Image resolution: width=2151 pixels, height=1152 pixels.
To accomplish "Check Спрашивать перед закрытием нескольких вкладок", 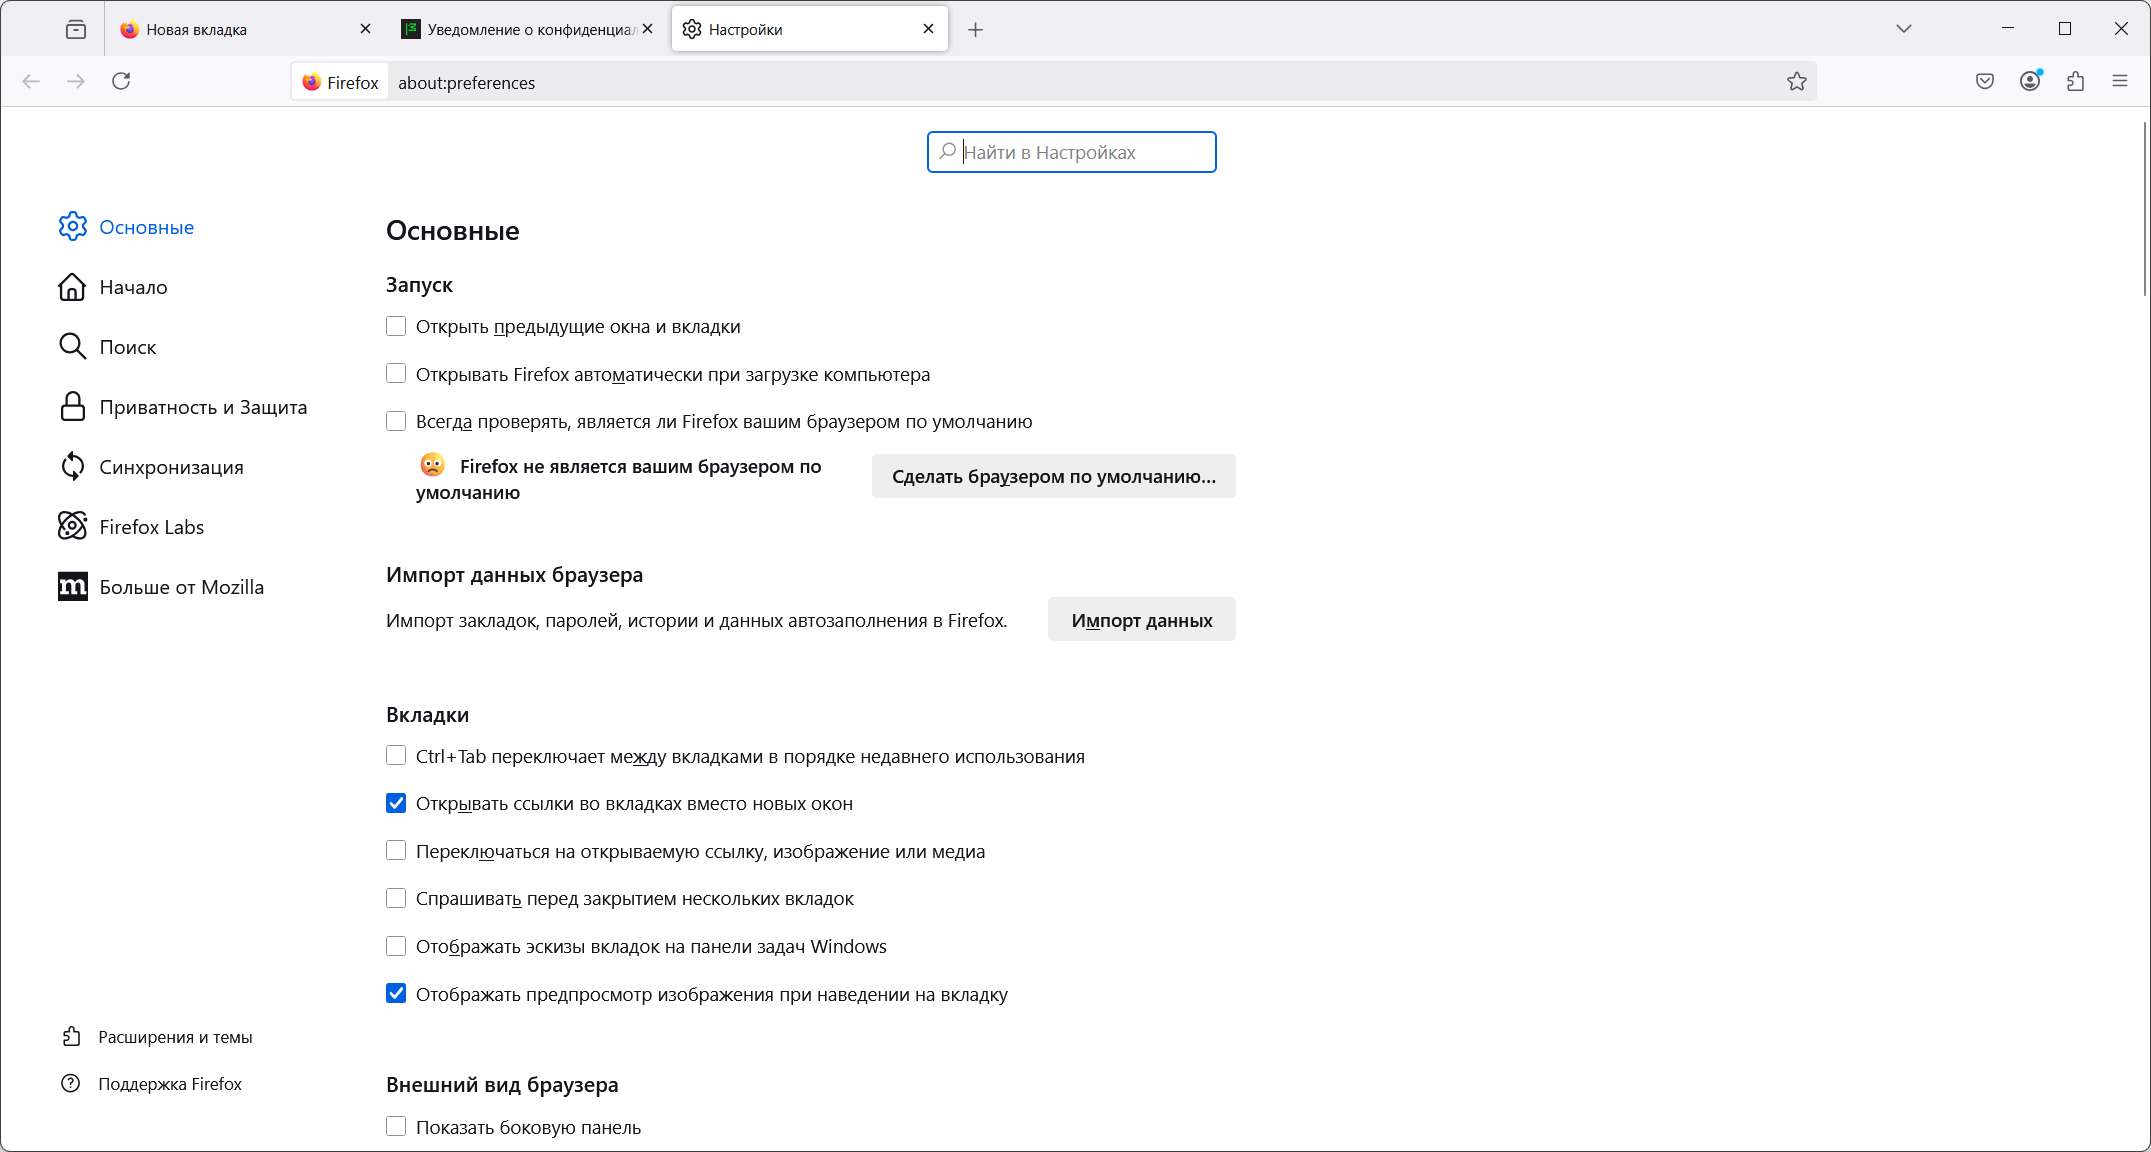I will 396,898.
